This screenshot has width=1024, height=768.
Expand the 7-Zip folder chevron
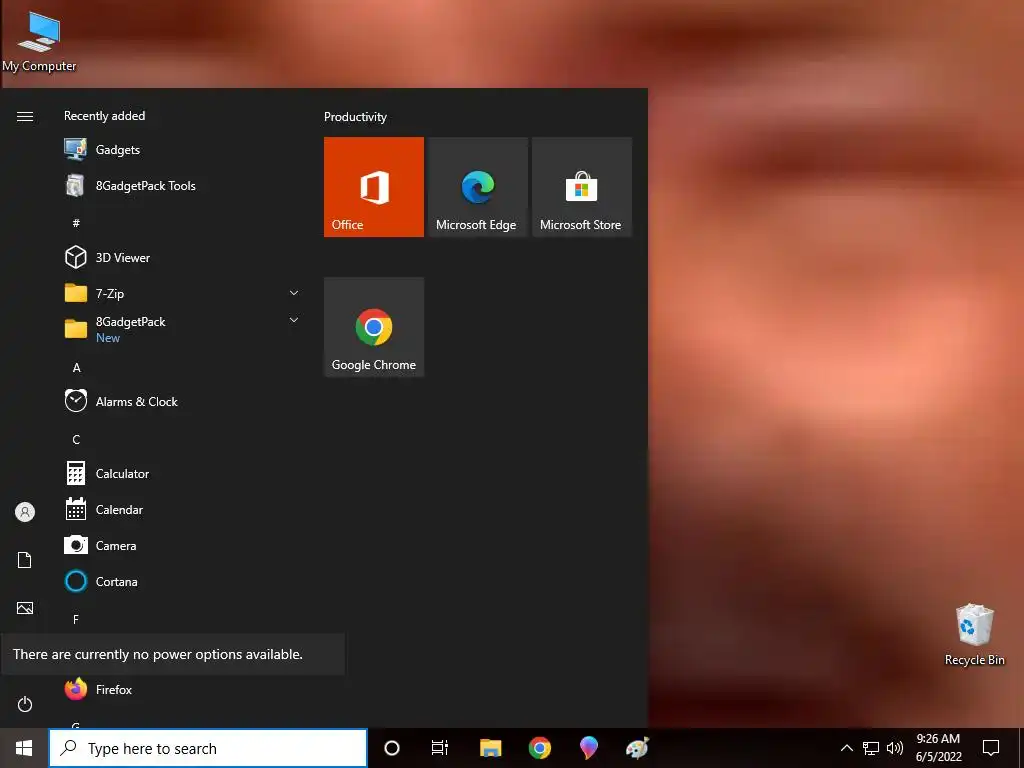click(x=294, y=293)
